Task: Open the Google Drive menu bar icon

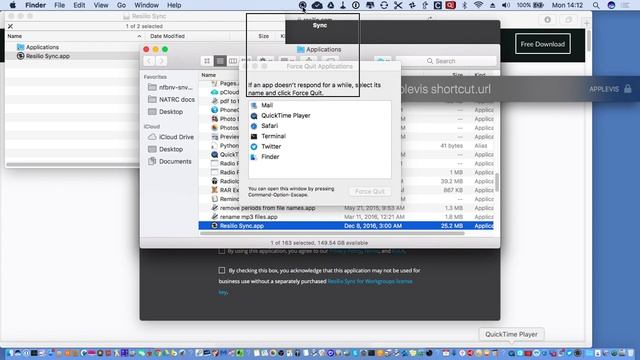Action: coord(331,5)
